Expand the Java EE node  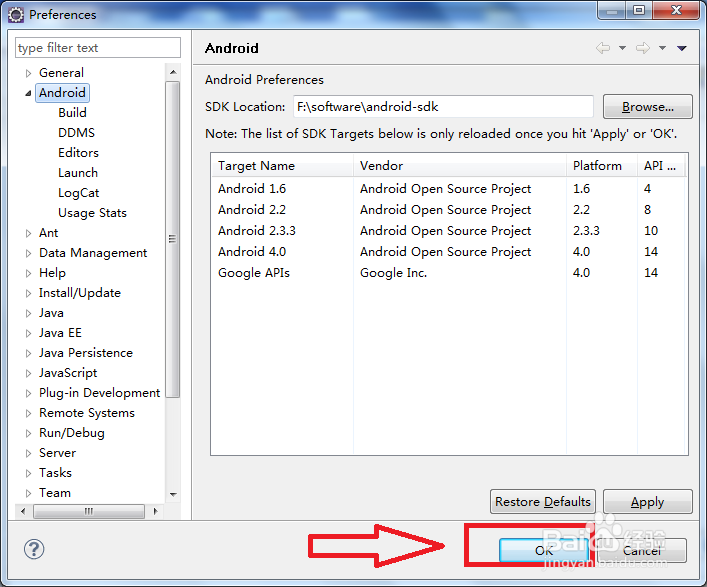click(x=28, y=333)
